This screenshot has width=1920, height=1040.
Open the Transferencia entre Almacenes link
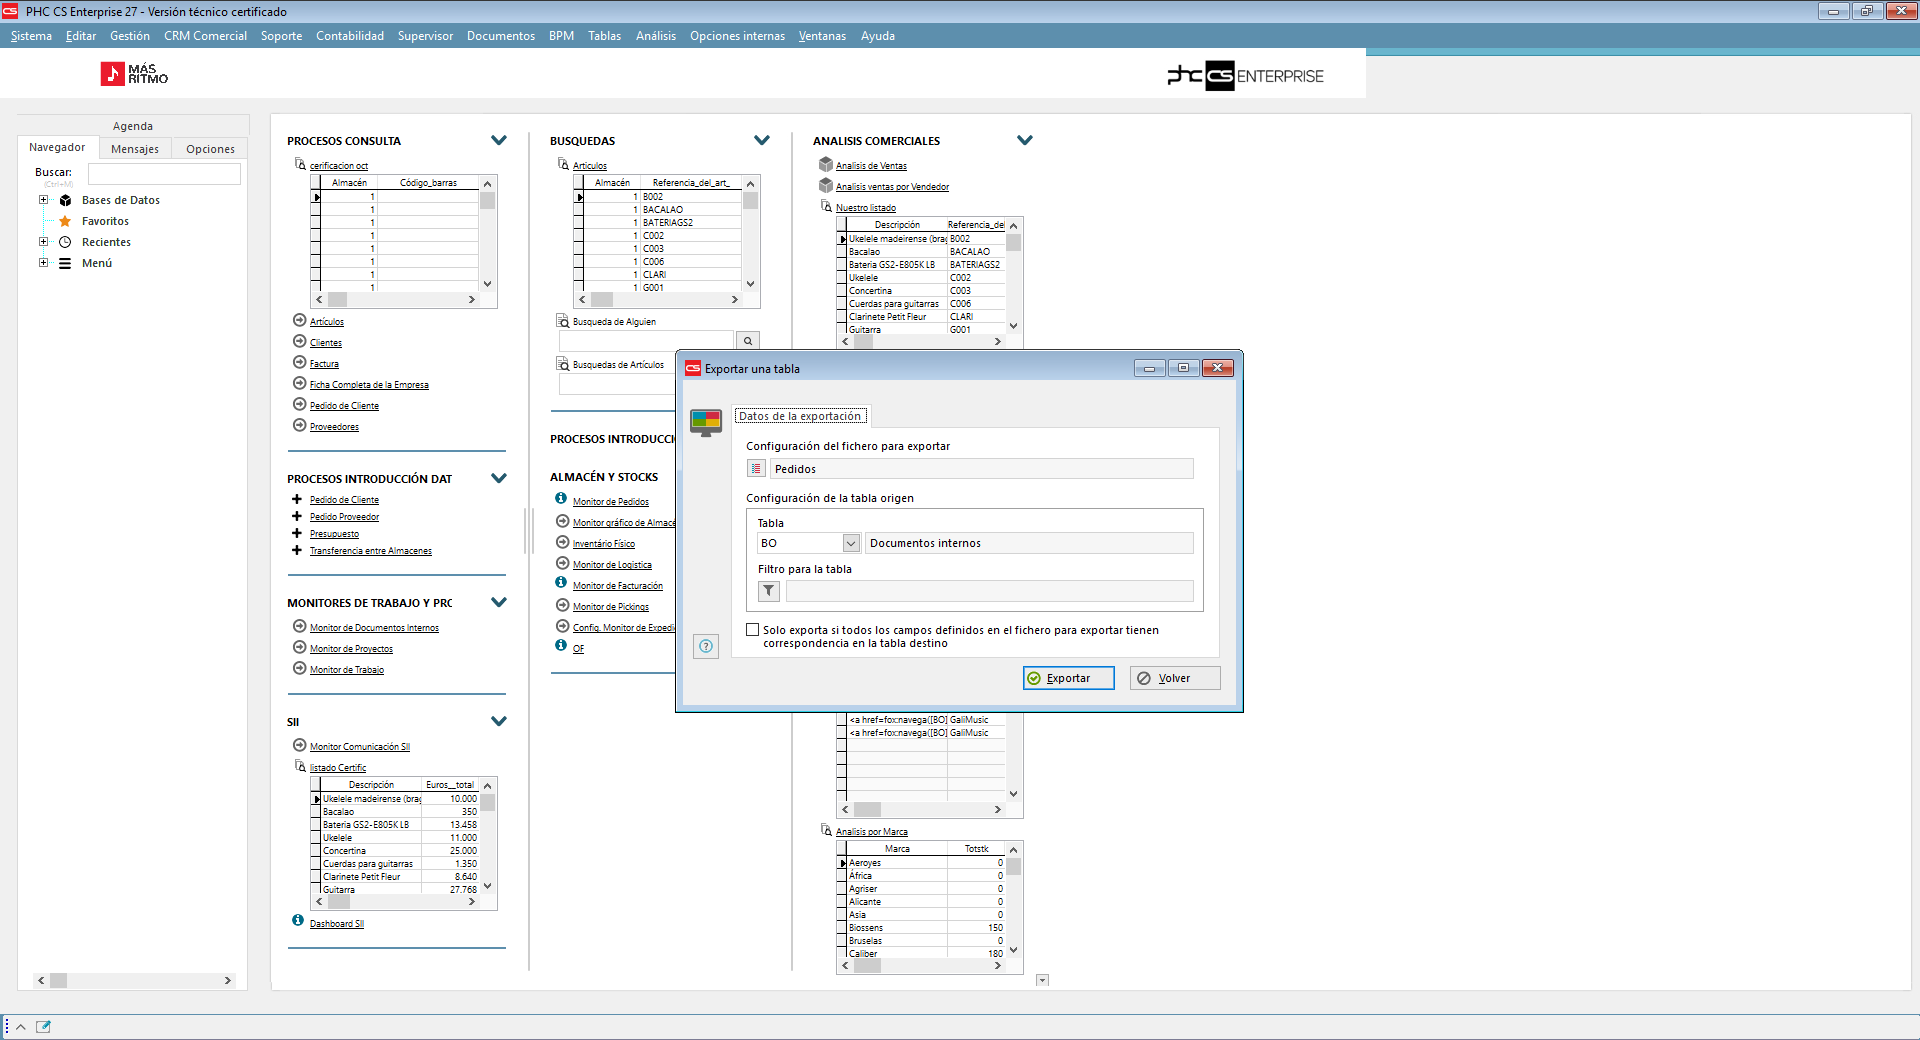(x=371, y=551)
